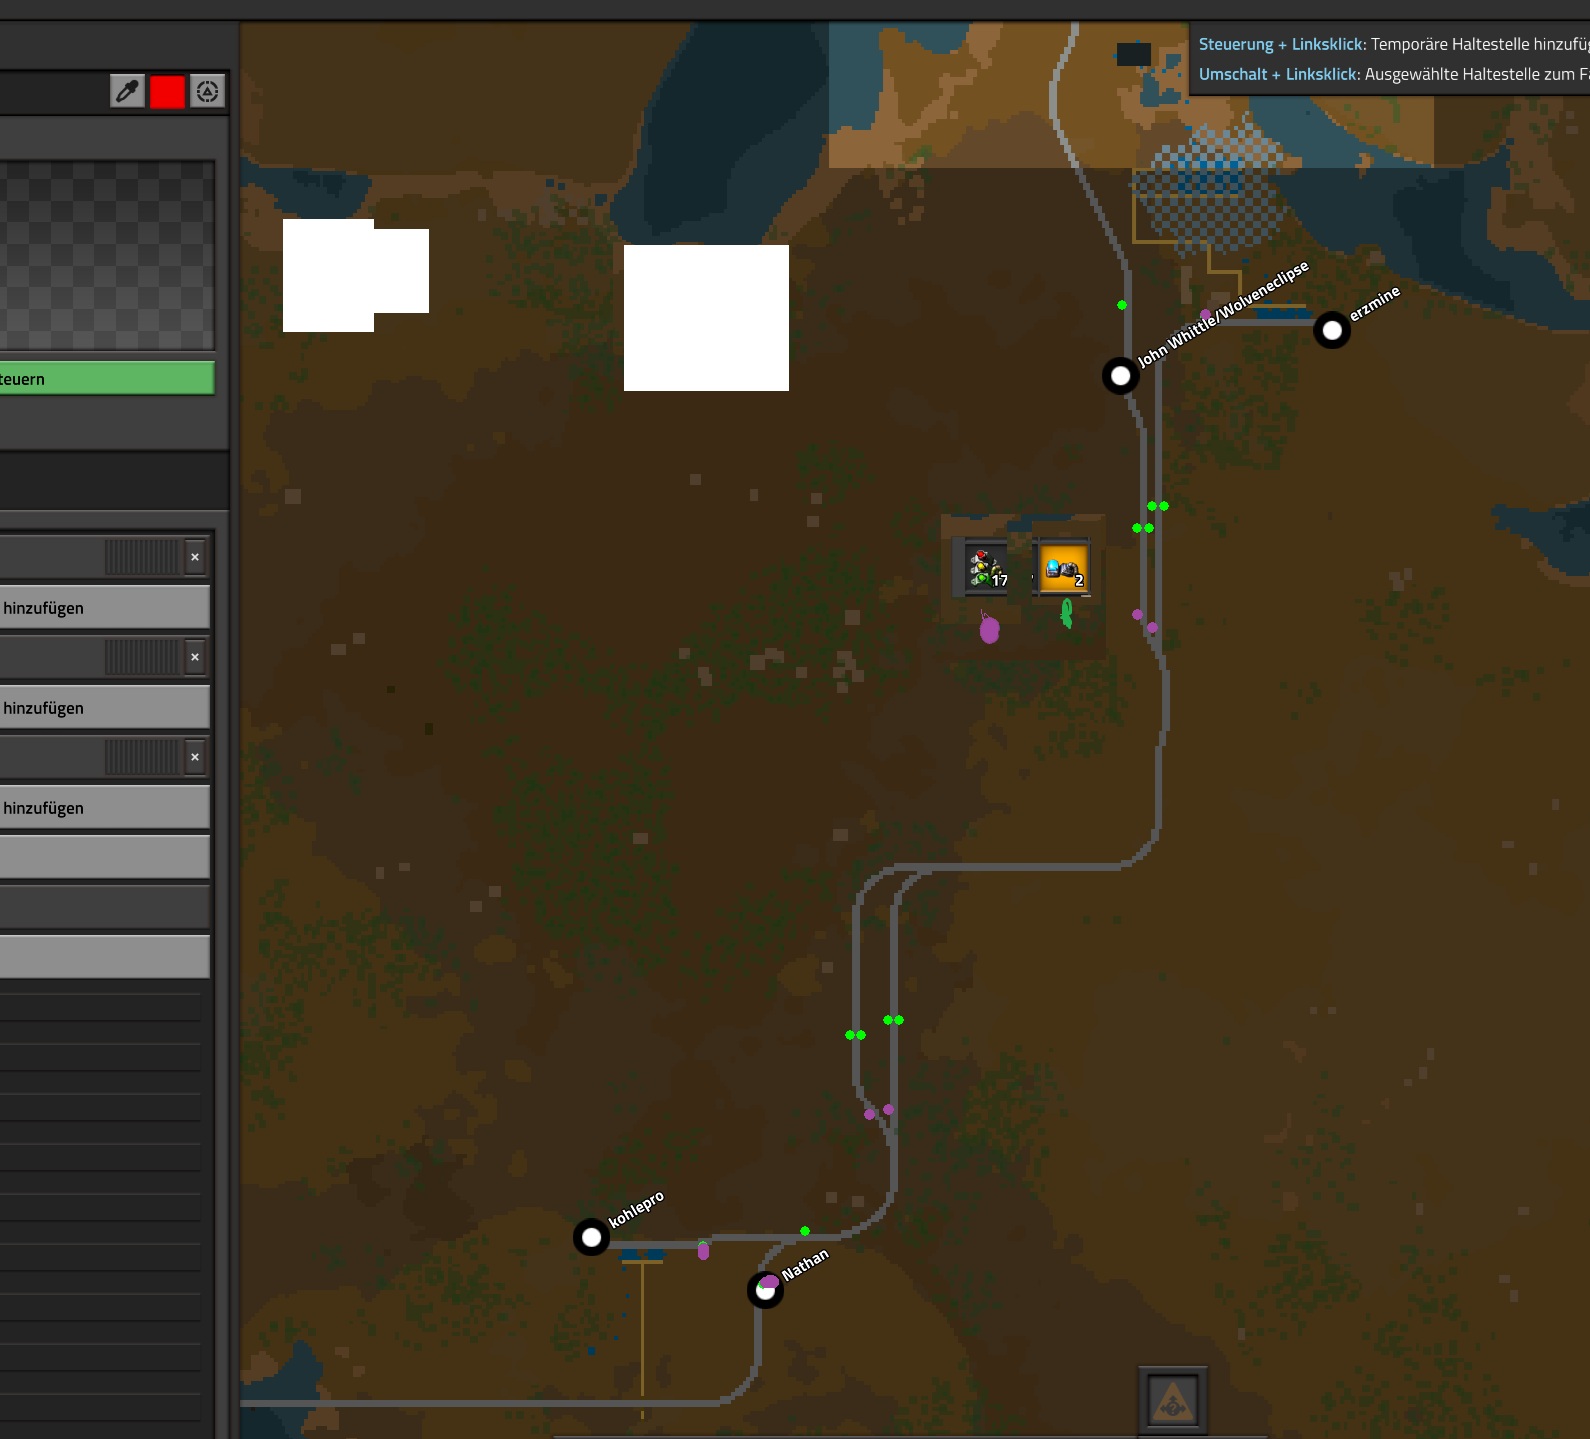Viewport: 1590px width, 1439px height.
Task: Click the rail signal shortcut slot showing 17
Action: (x=986, y=568)
